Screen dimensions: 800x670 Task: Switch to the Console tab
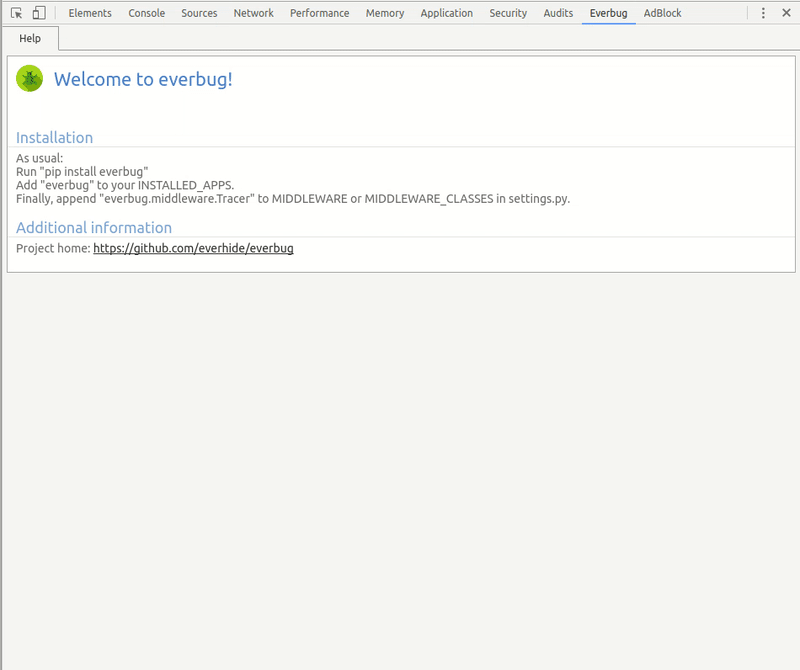tap(146, 13)
